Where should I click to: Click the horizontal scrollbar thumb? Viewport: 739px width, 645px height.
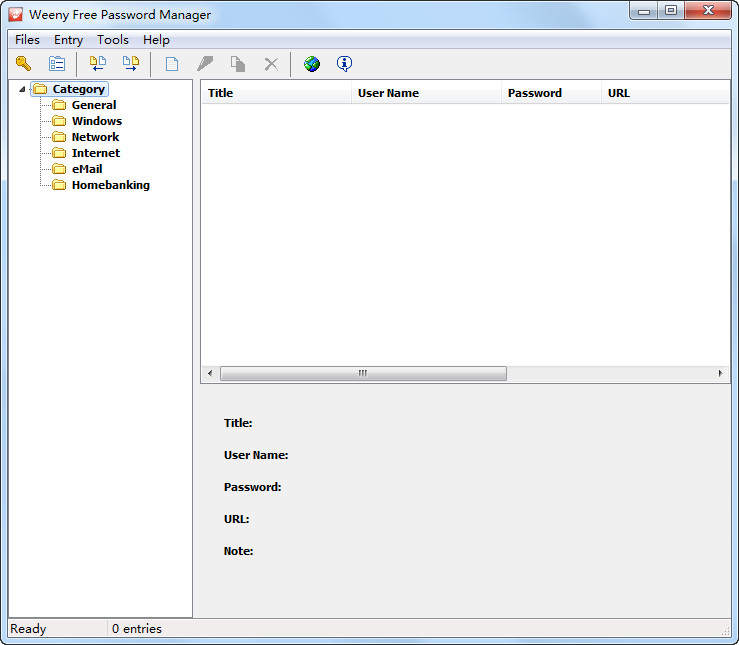363,374
